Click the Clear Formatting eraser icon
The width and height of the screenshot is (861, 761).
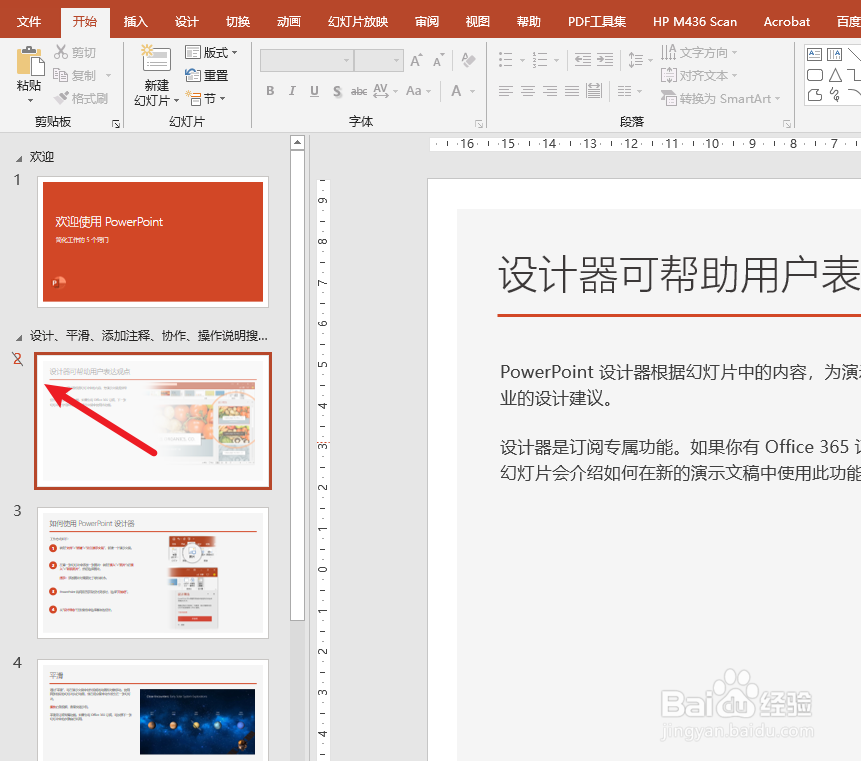[468, 60]
